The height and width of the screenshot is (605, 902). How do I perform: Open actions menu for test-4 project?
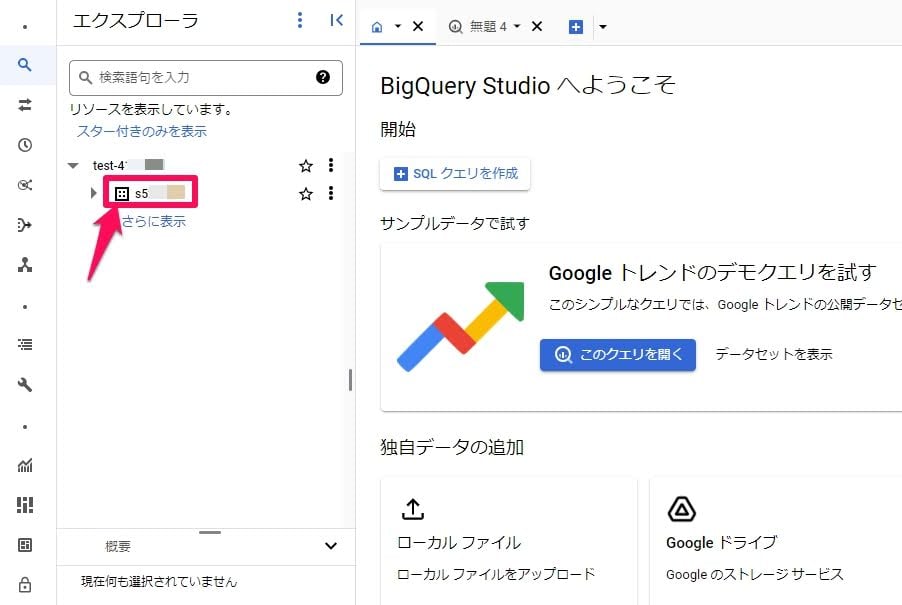(331, 166)
